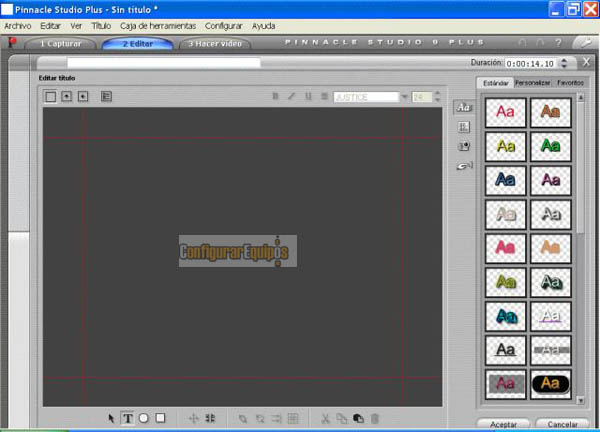Click the move/position crosshair tool

194,418
